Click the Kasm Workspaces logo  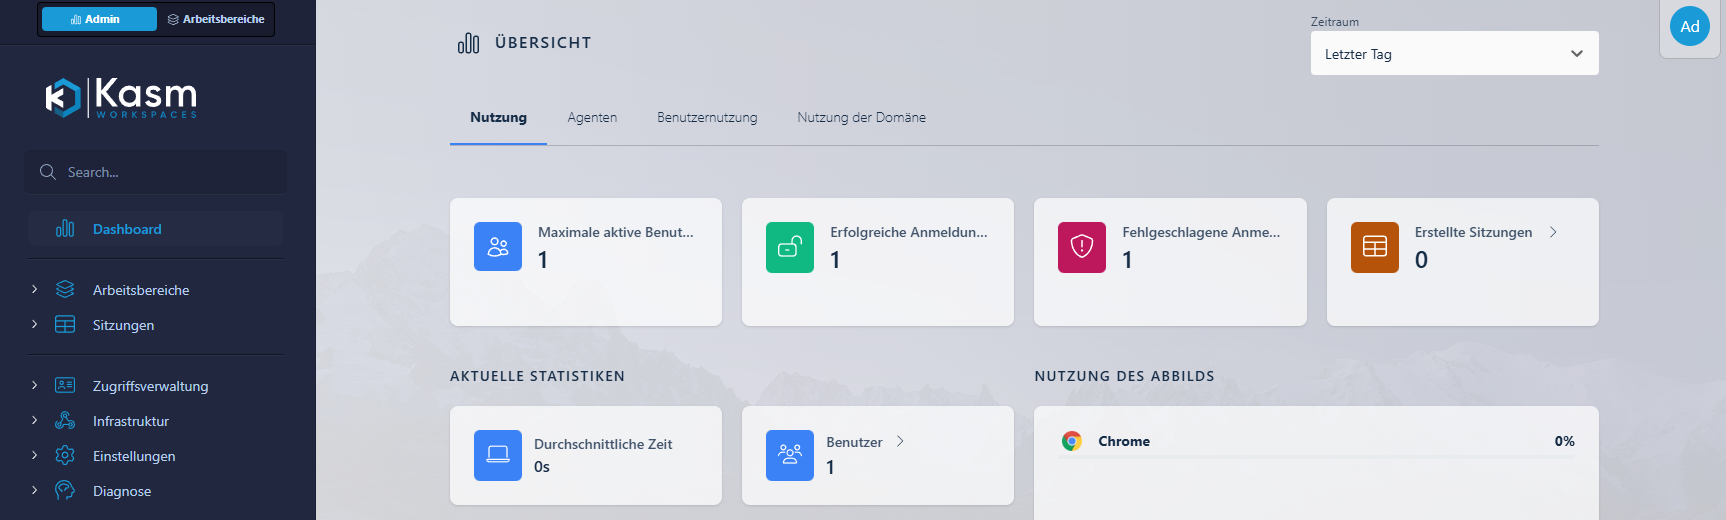click(x=121, y=98)
